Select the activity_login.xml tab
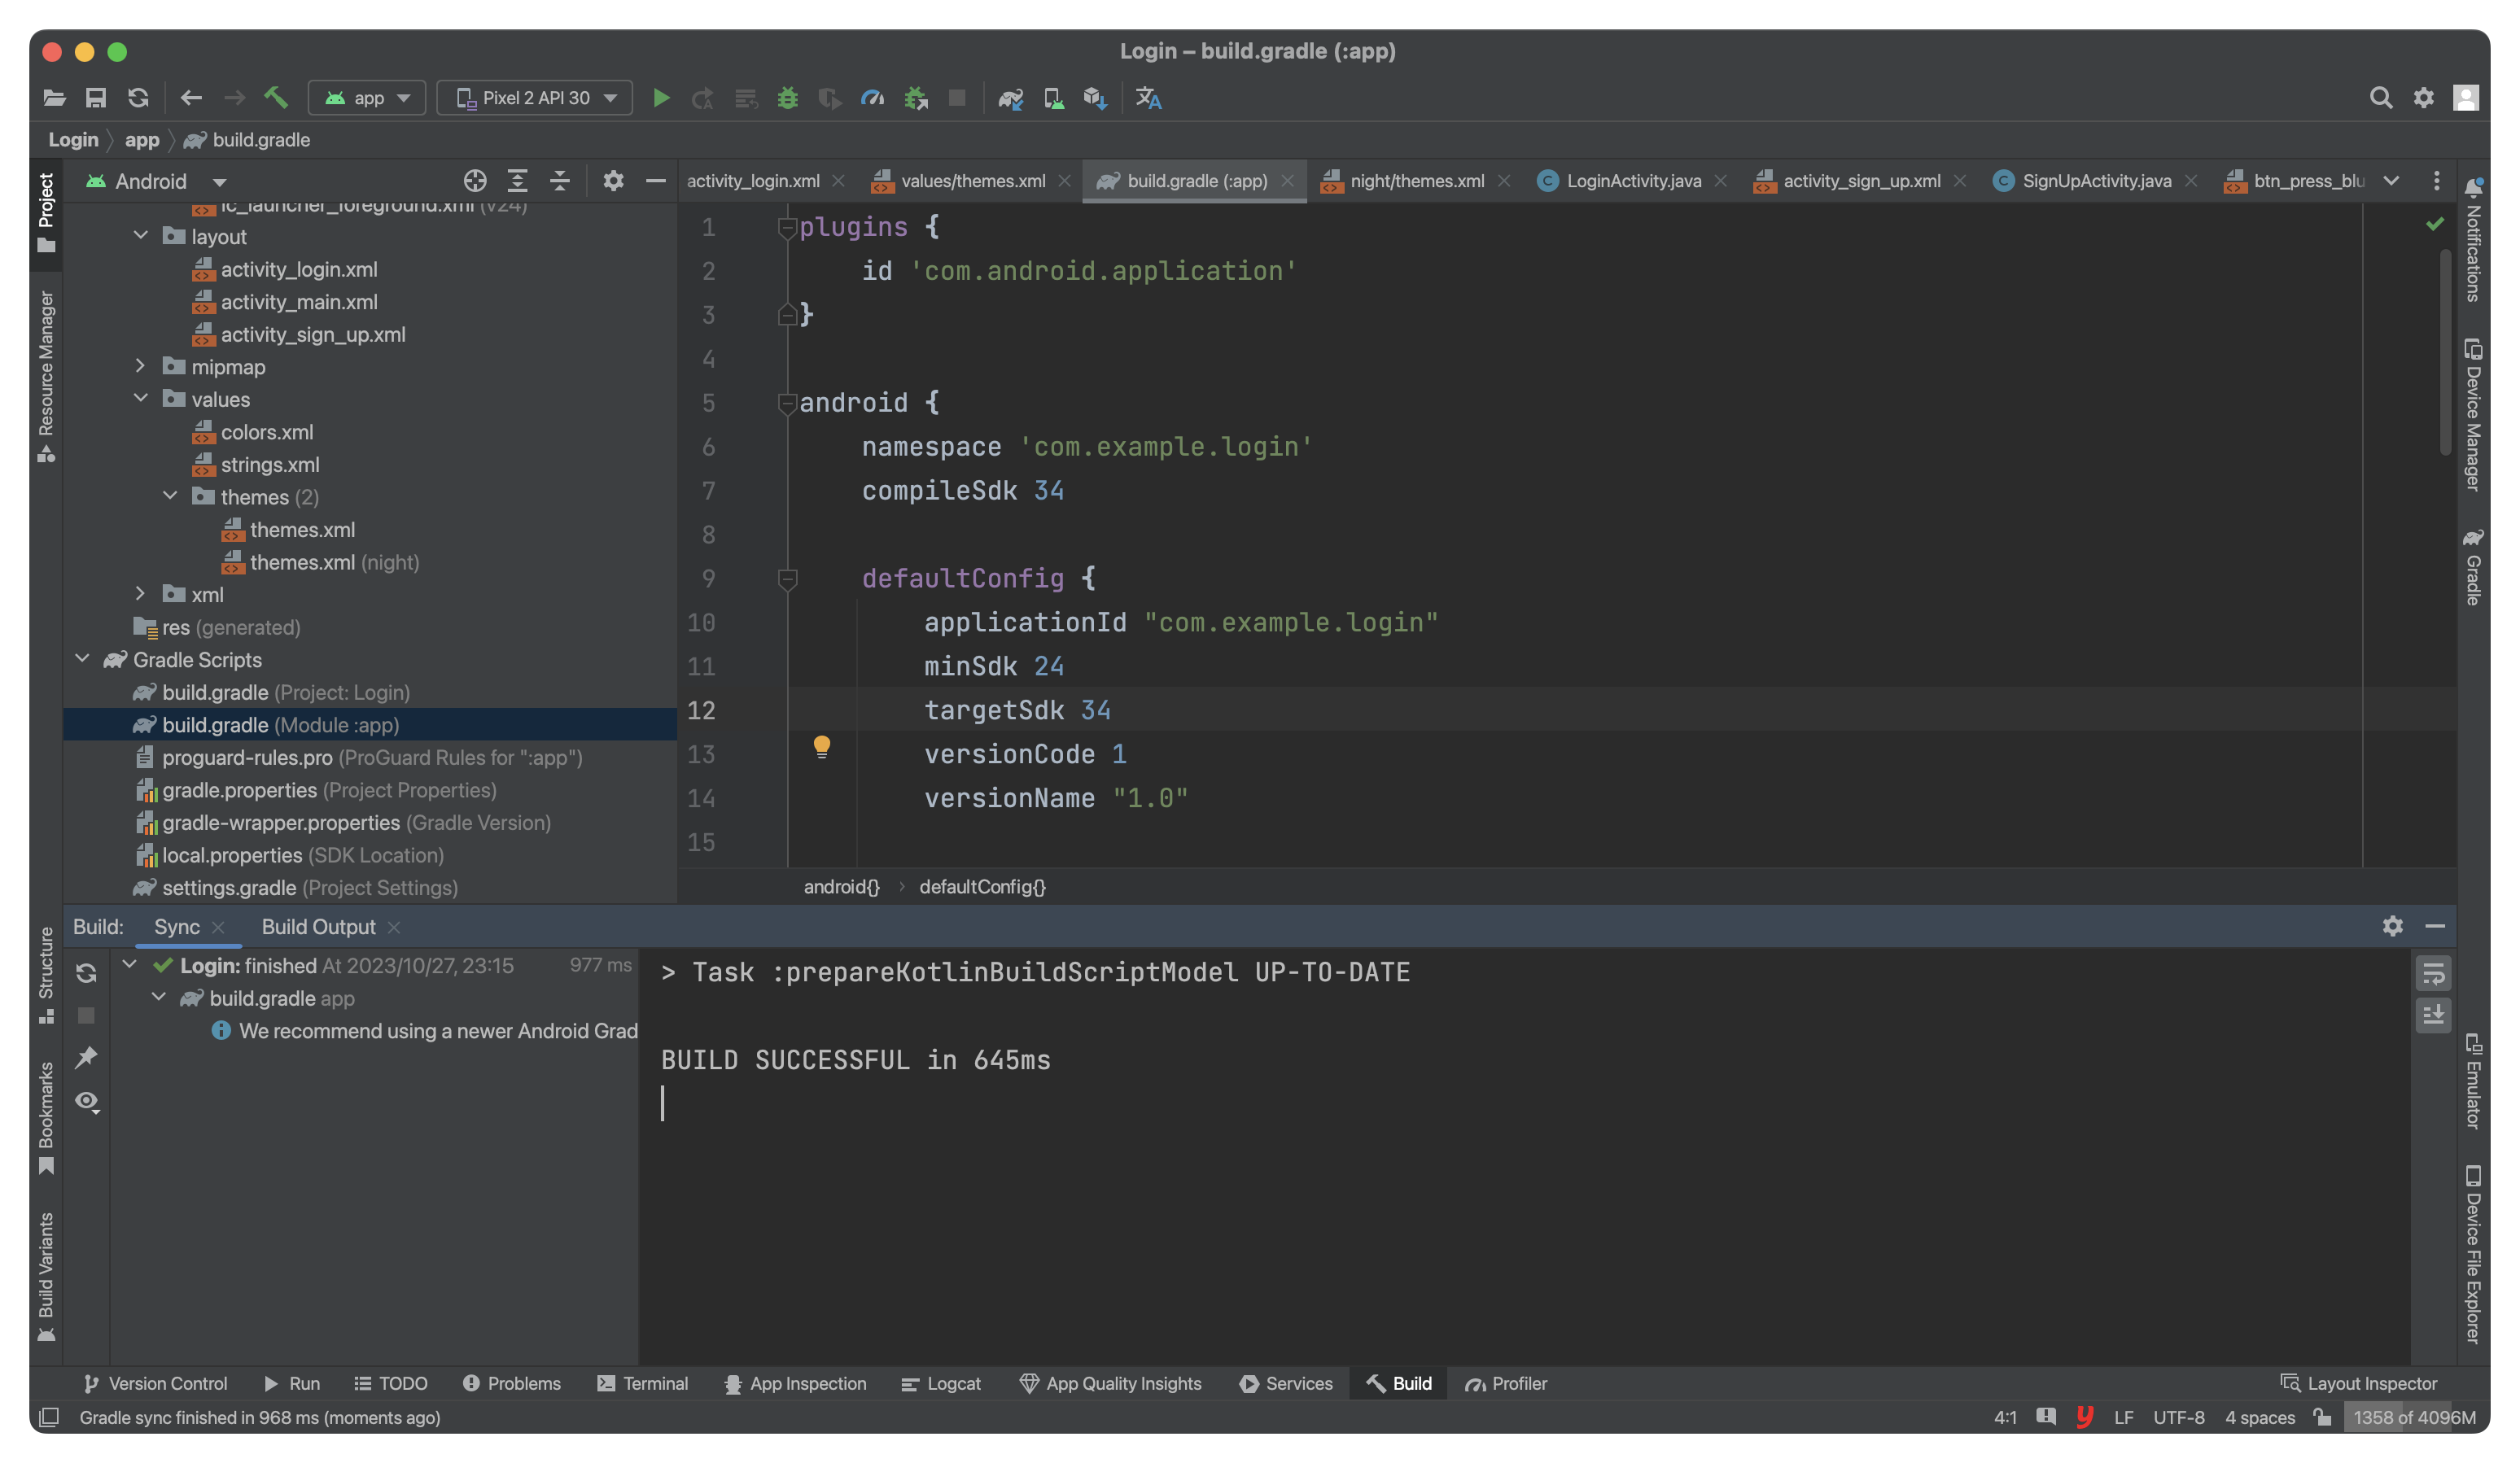The image size is (2520, 1463). [754, 179]
